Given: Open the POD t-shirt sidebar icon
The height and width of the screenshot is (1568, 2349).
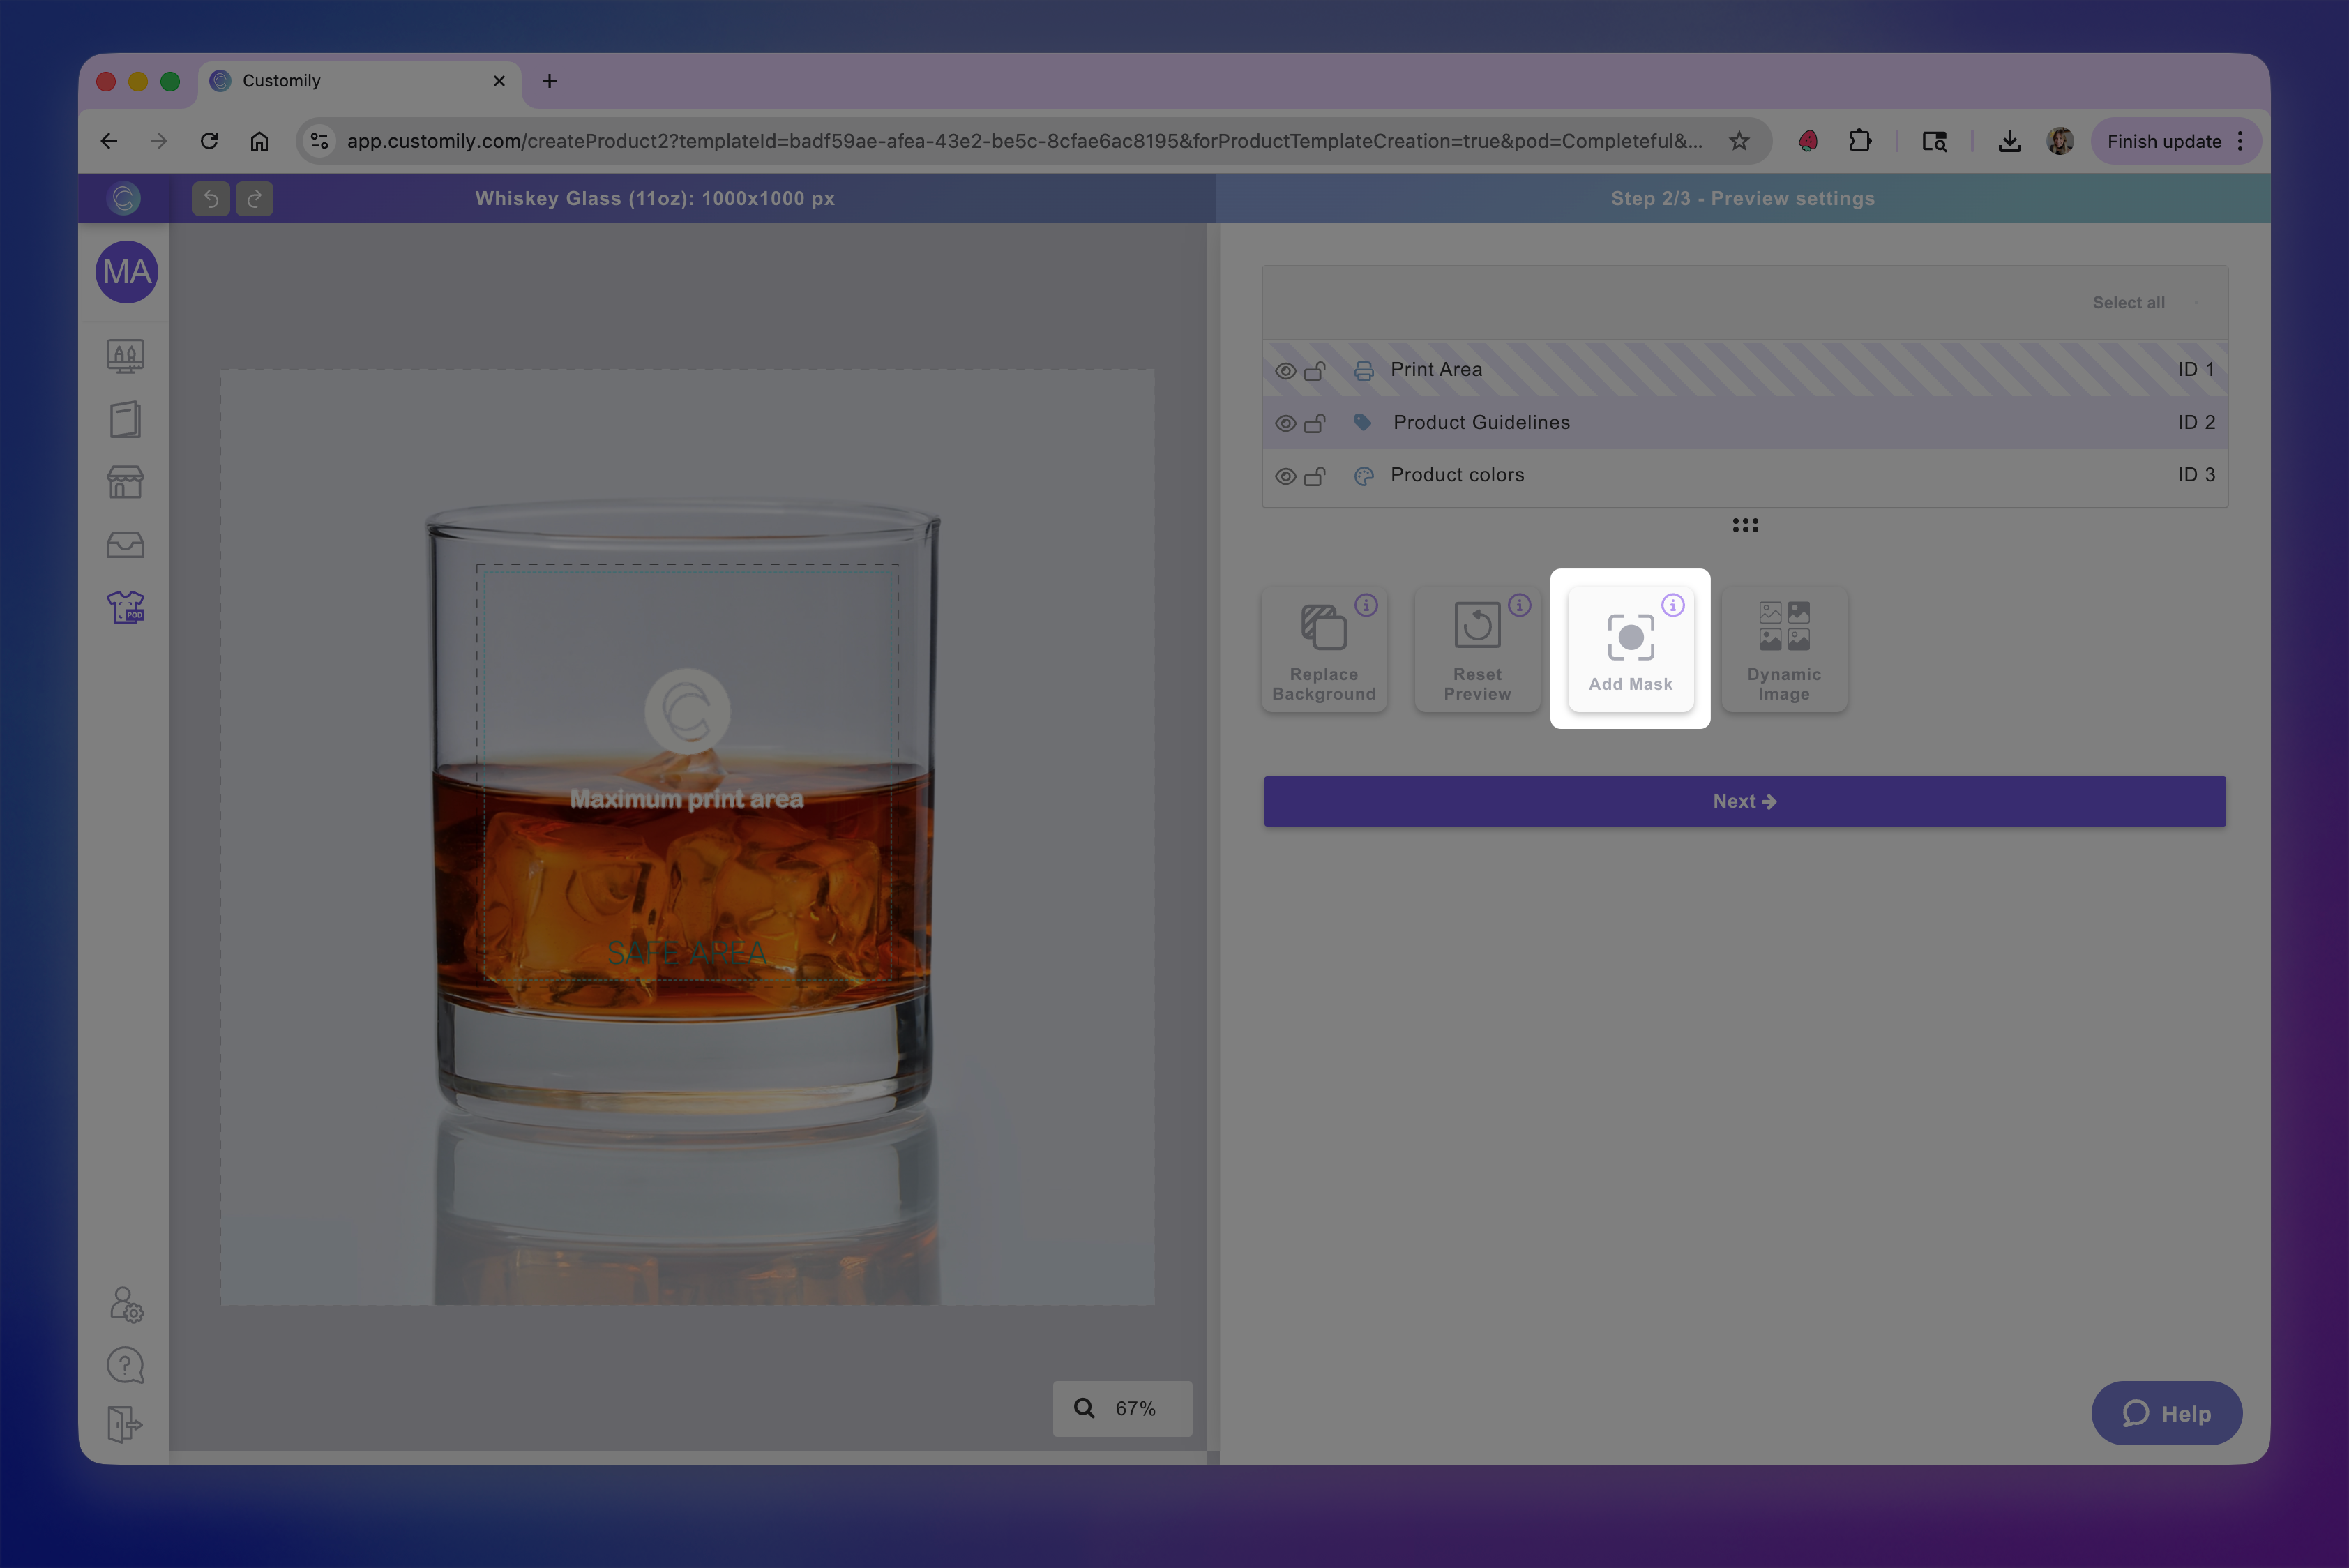Looking at the screenshot, I should point(126,607).
